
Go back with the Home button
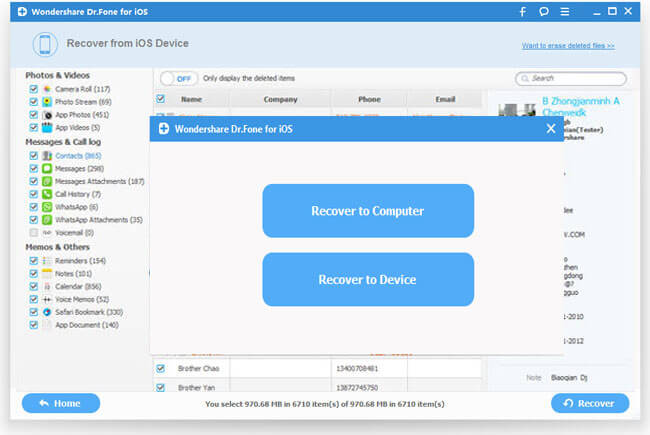point(61,403)
